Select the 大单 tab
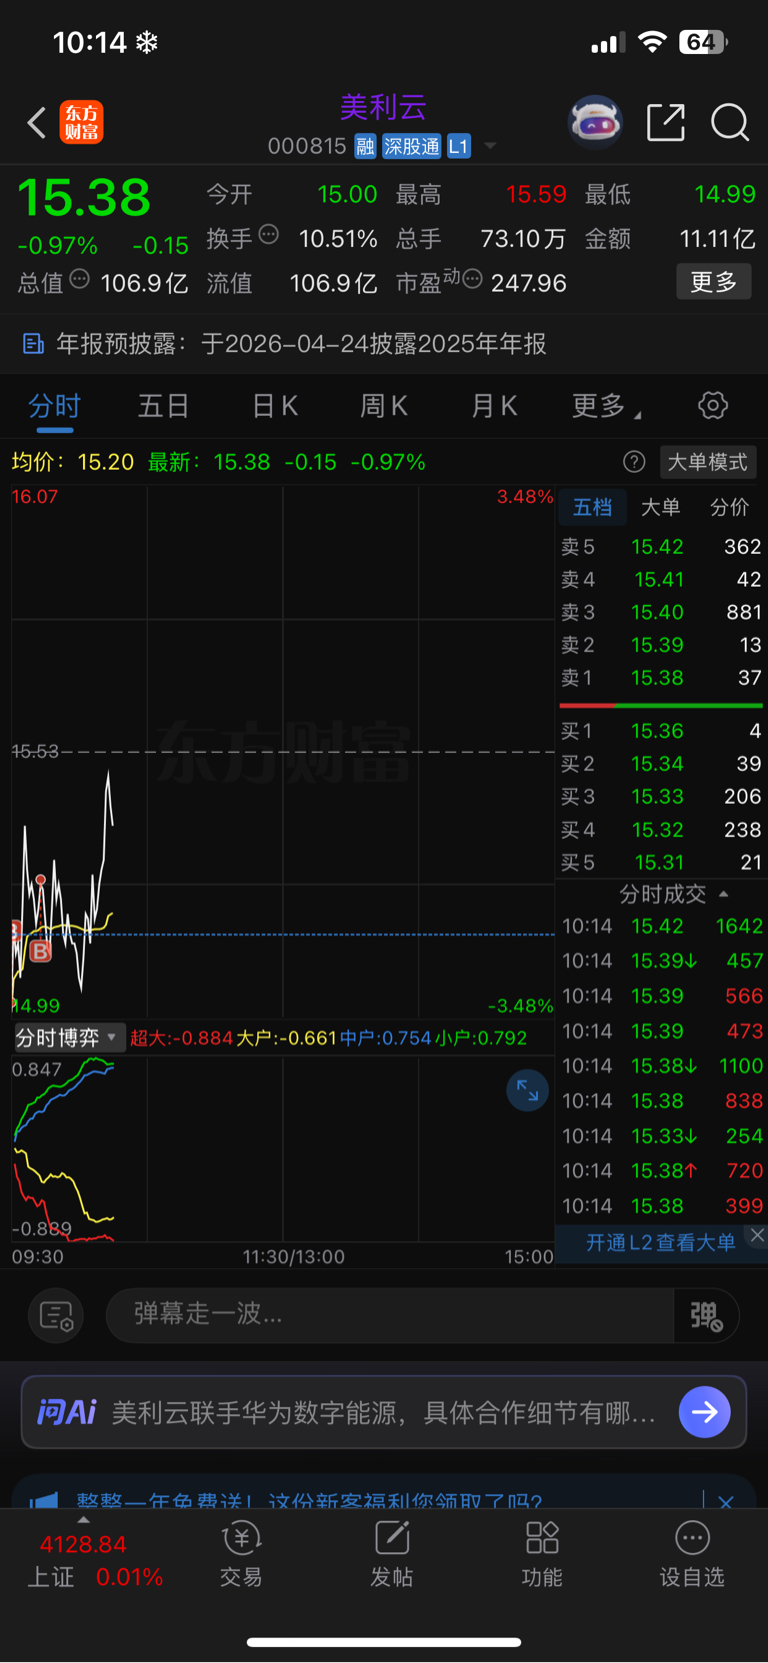768x1663 pixels. (x=660, y=507)
